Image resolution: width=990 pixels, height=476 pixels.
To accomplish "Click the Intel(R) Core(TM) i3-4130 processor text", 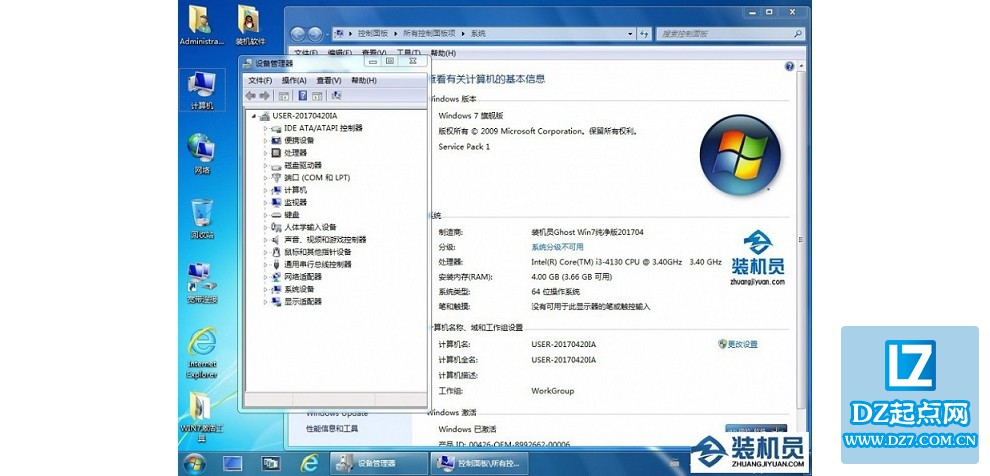I will click(626, 261).
